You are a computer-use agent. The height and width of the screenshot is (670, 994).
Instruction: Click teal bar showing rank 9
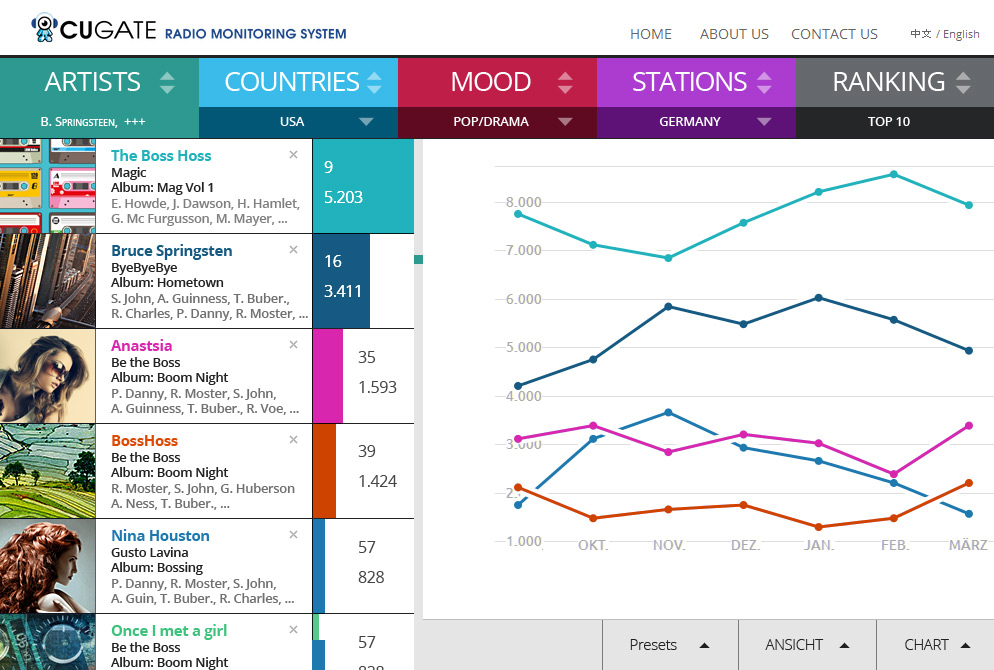(x=363, y=186)
